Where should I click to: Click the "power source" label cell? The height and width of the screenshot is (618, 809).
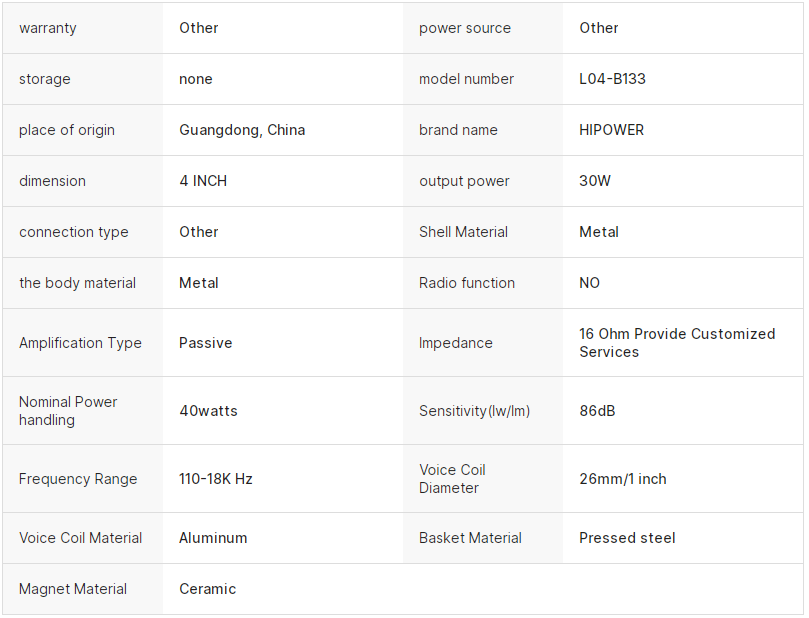(465, 28)
